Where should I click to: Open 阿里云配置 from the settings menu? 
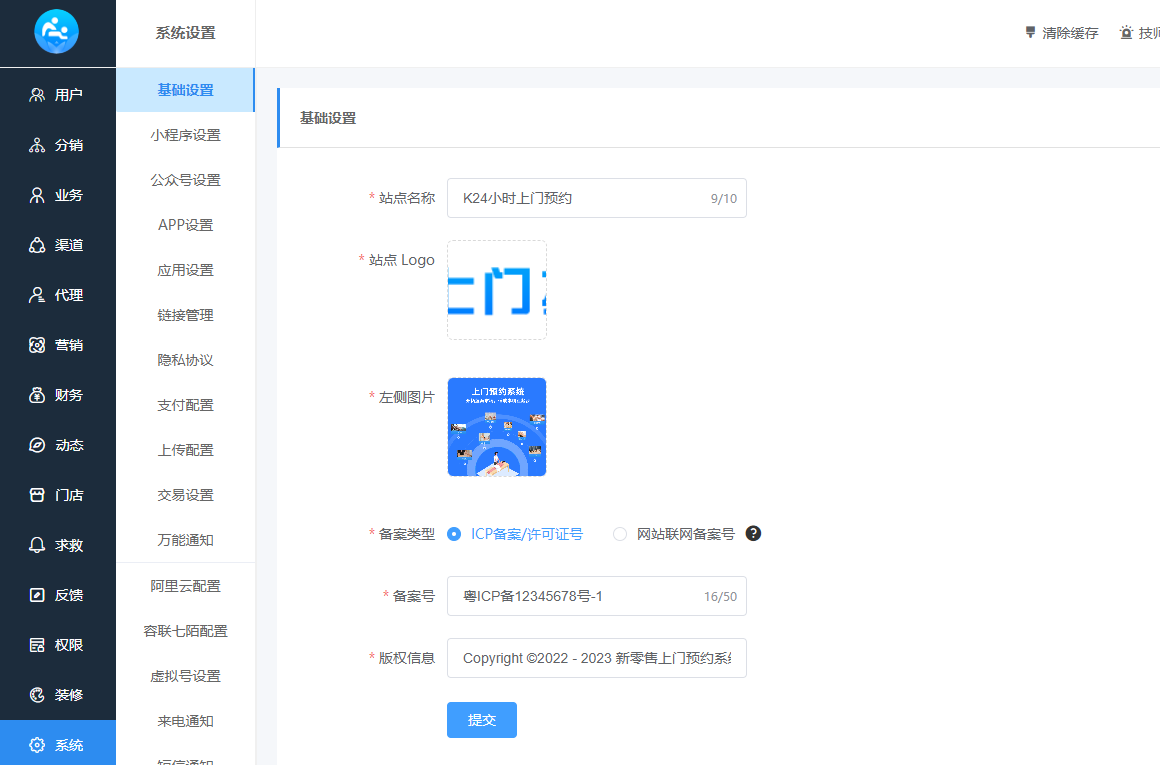pos(185,584)
